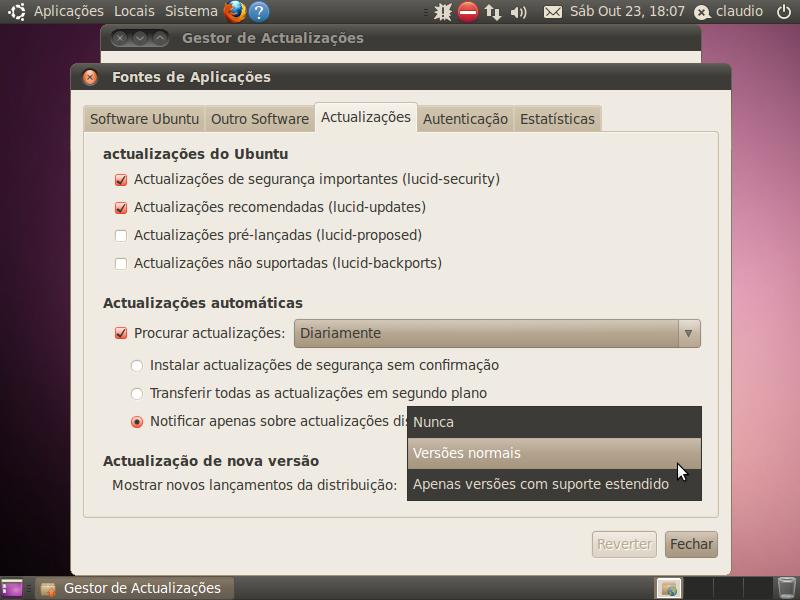Open the messaging envelope indicator
This screenshot has height=600, width=800.
point(552,12)
